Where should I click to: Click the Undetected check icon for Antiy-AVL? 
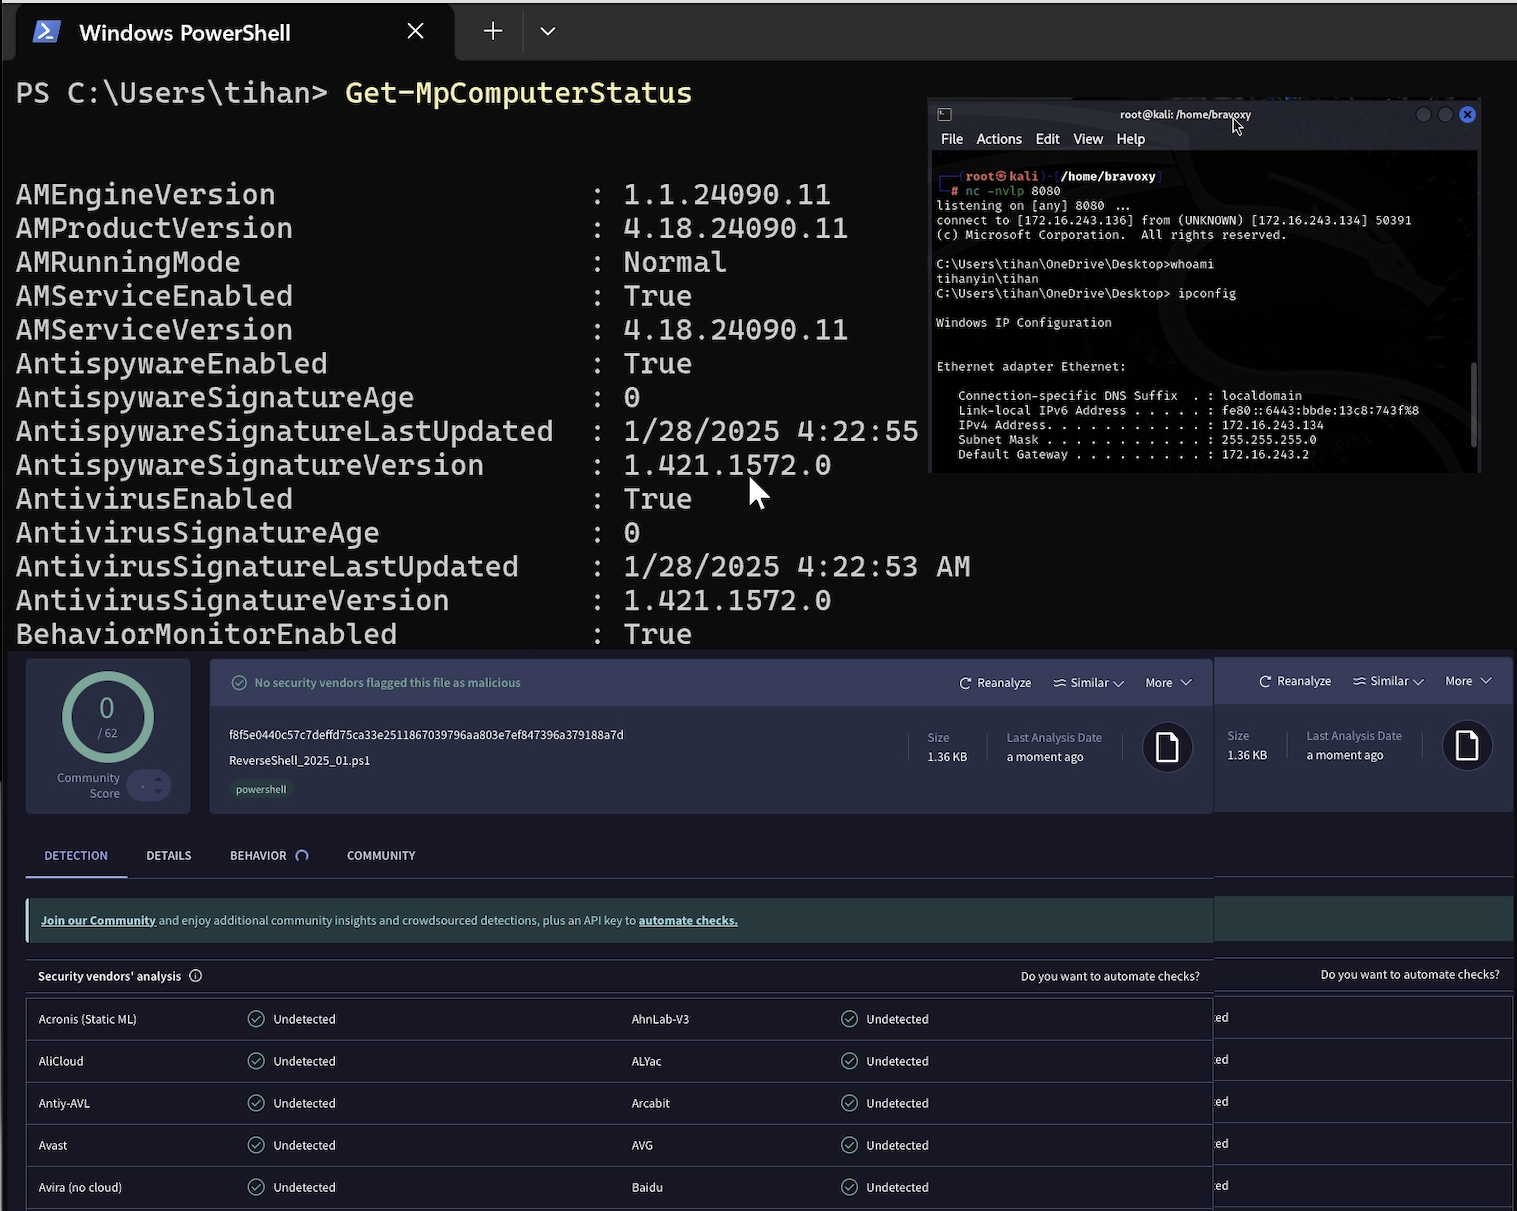256,1103
